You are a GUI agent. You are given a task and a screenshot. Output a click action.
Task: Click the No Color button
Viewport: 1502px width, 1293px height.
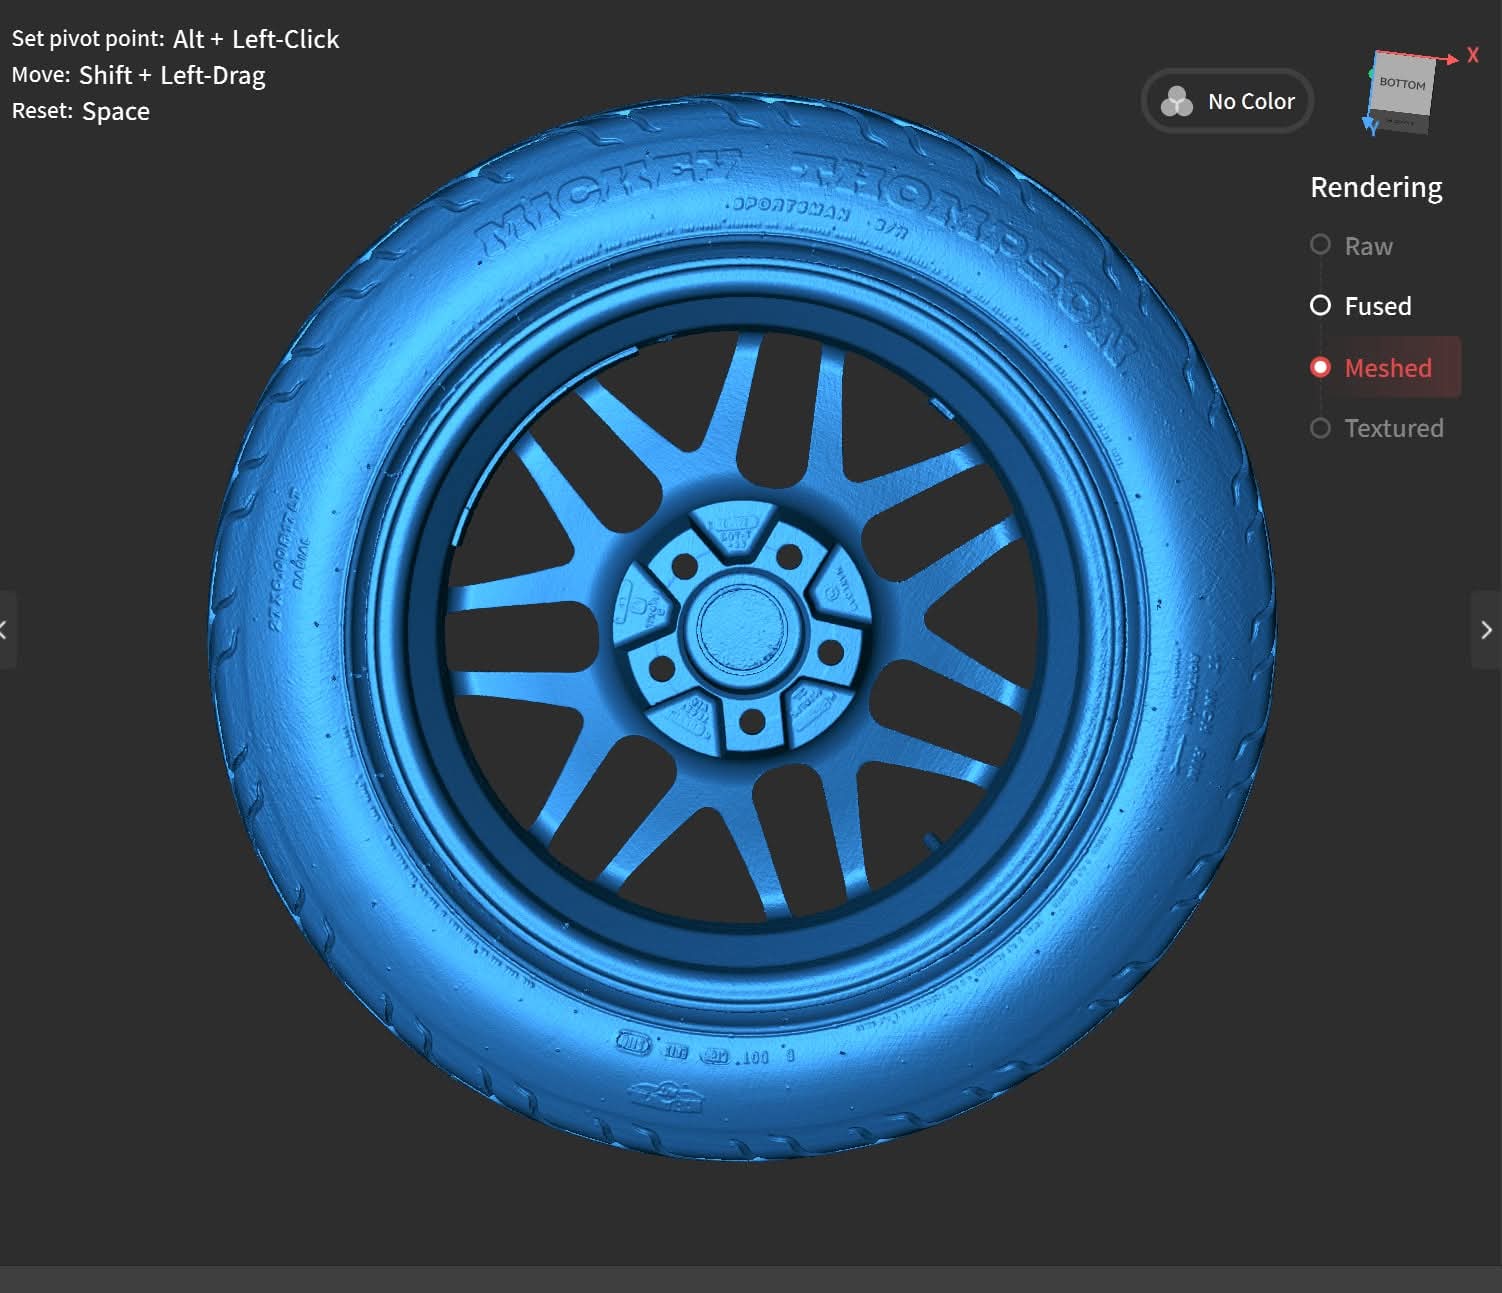click(x=1227, y=101)
